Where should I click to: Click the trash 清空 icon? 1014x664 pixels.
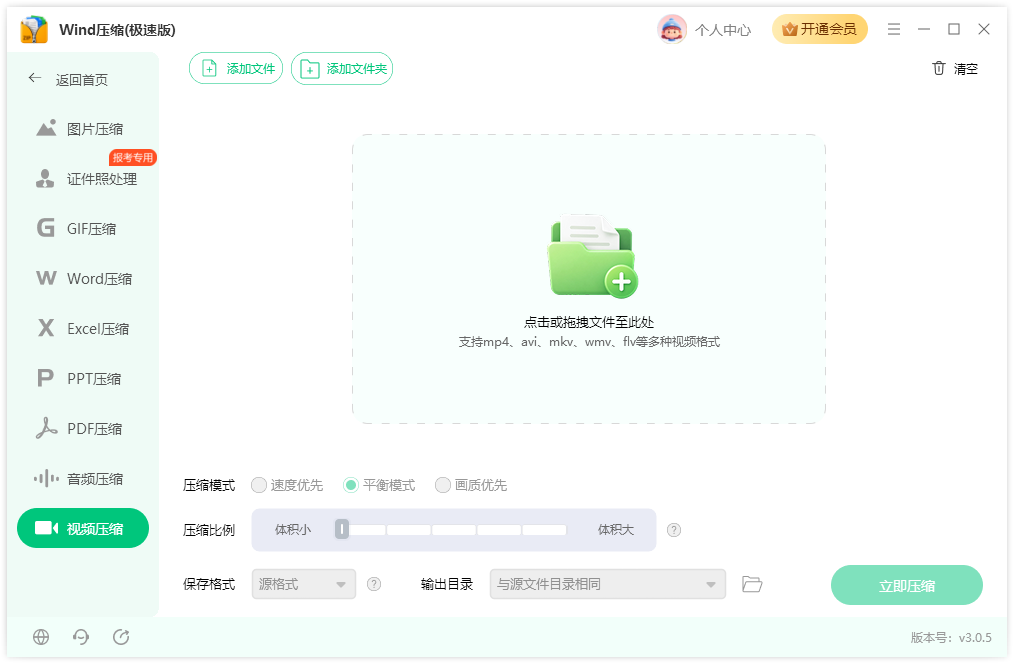click(x=938, y=68)
